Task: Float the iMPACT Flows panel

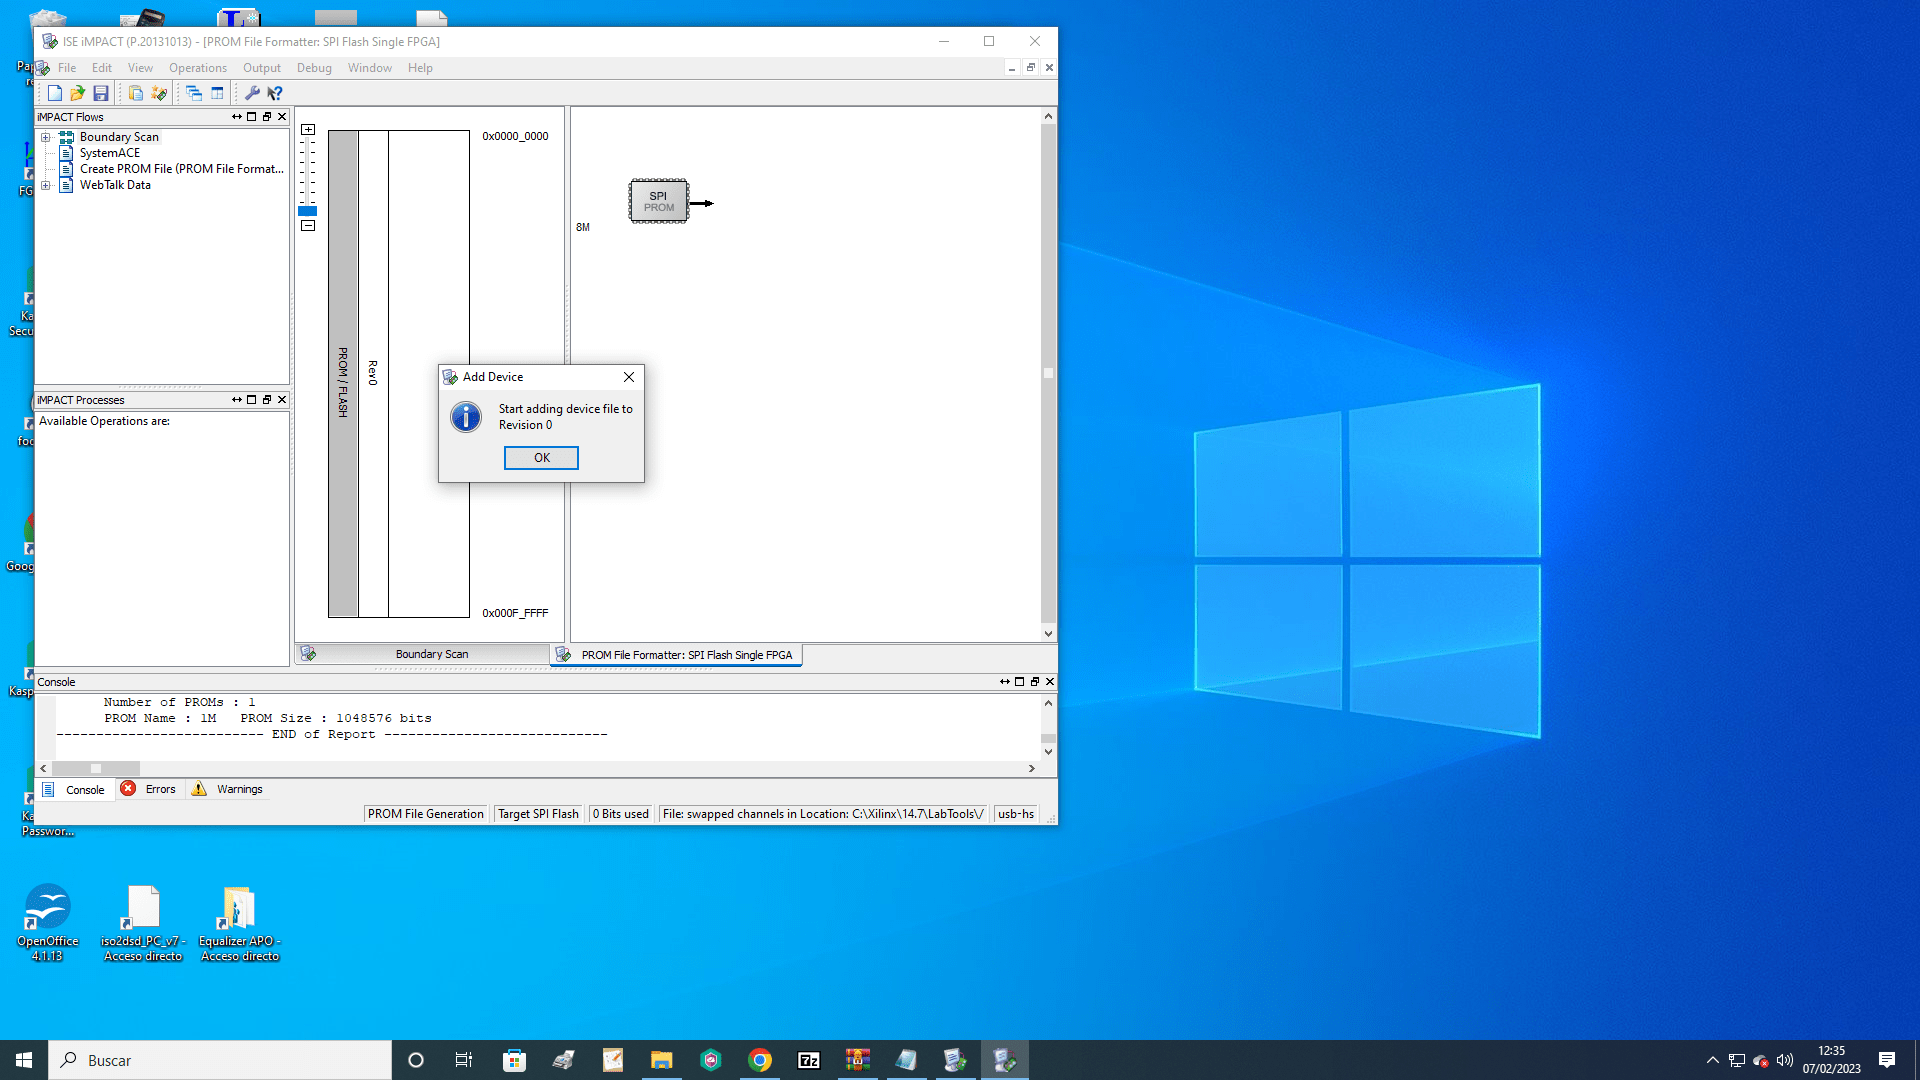Action: coord(267,117)
